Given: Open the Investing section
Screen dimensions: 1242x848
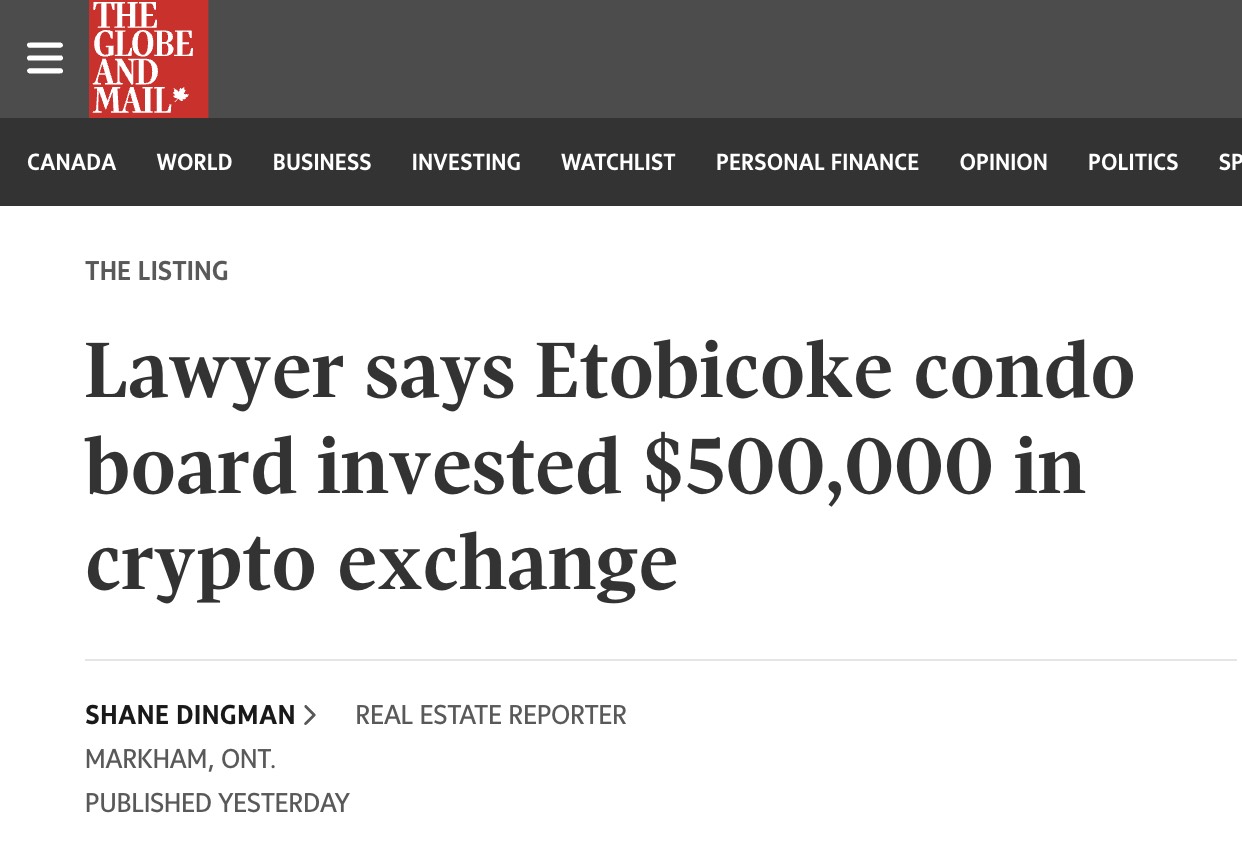Looking at the screenshot, I should (466, 162).
